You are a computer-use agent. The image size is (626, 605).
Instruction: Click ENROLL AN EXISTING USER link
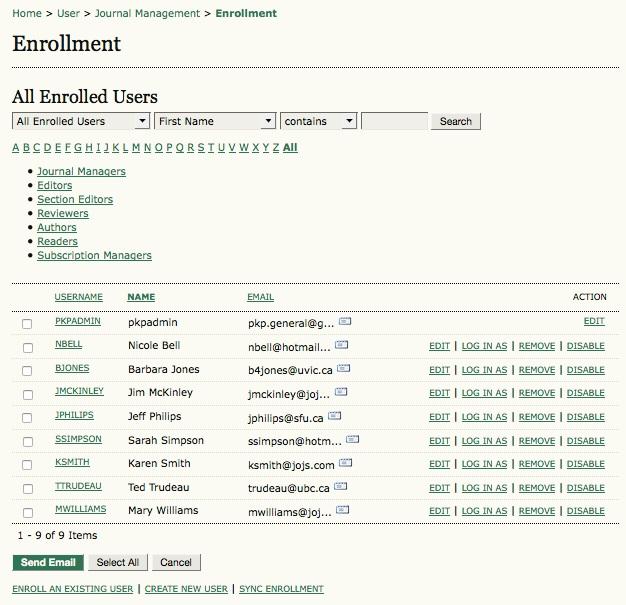(73, 589)
